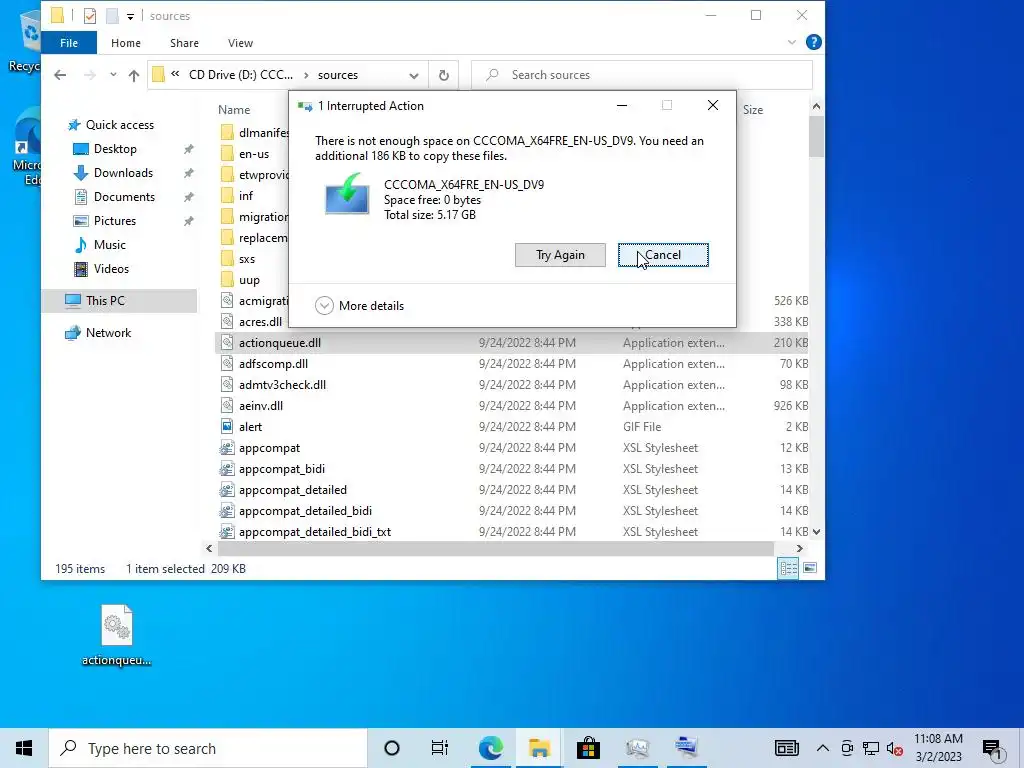
Task: Click the aeinv.dll file icon
Action: click(227, 406)
